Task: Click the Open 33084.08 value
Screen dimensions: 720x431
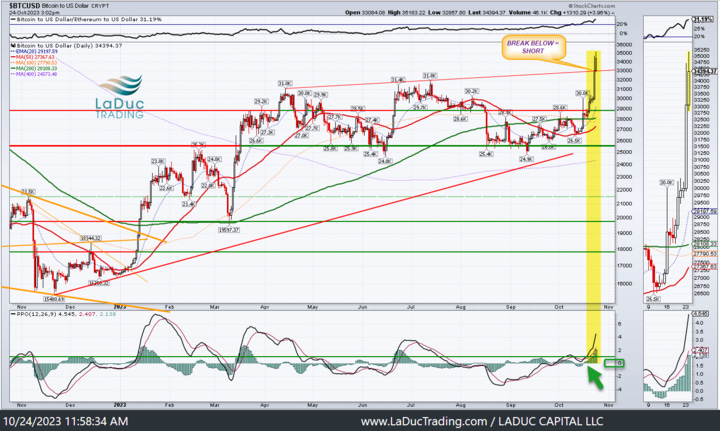Action: 365,13
